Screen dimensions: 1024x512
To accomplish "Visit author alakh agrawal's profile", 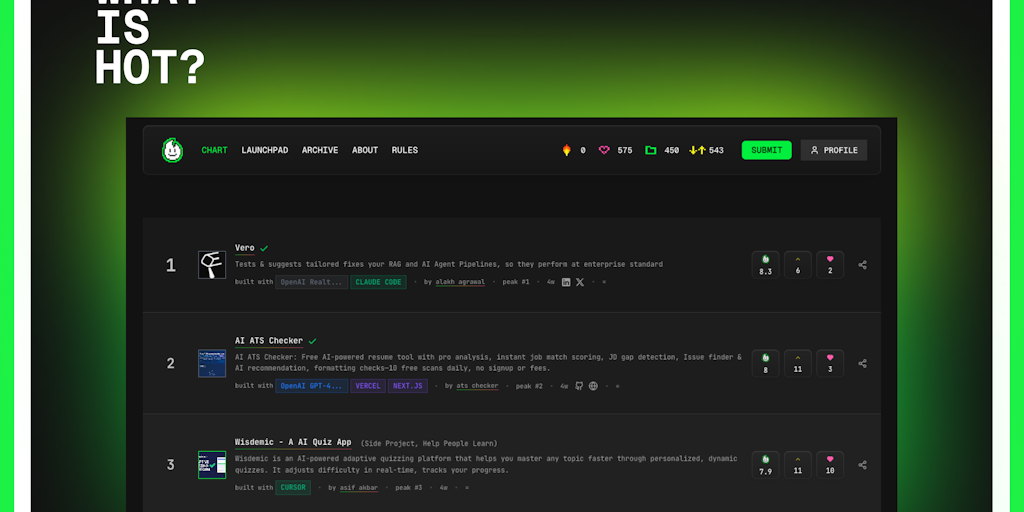I will 460,282.
